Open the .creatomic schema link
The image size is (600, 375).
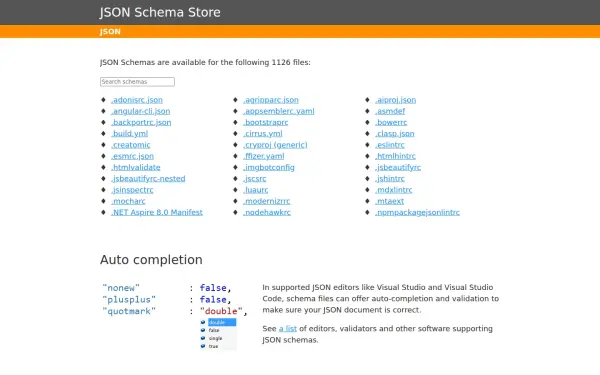pyautogui.click(x=130, y=145)
